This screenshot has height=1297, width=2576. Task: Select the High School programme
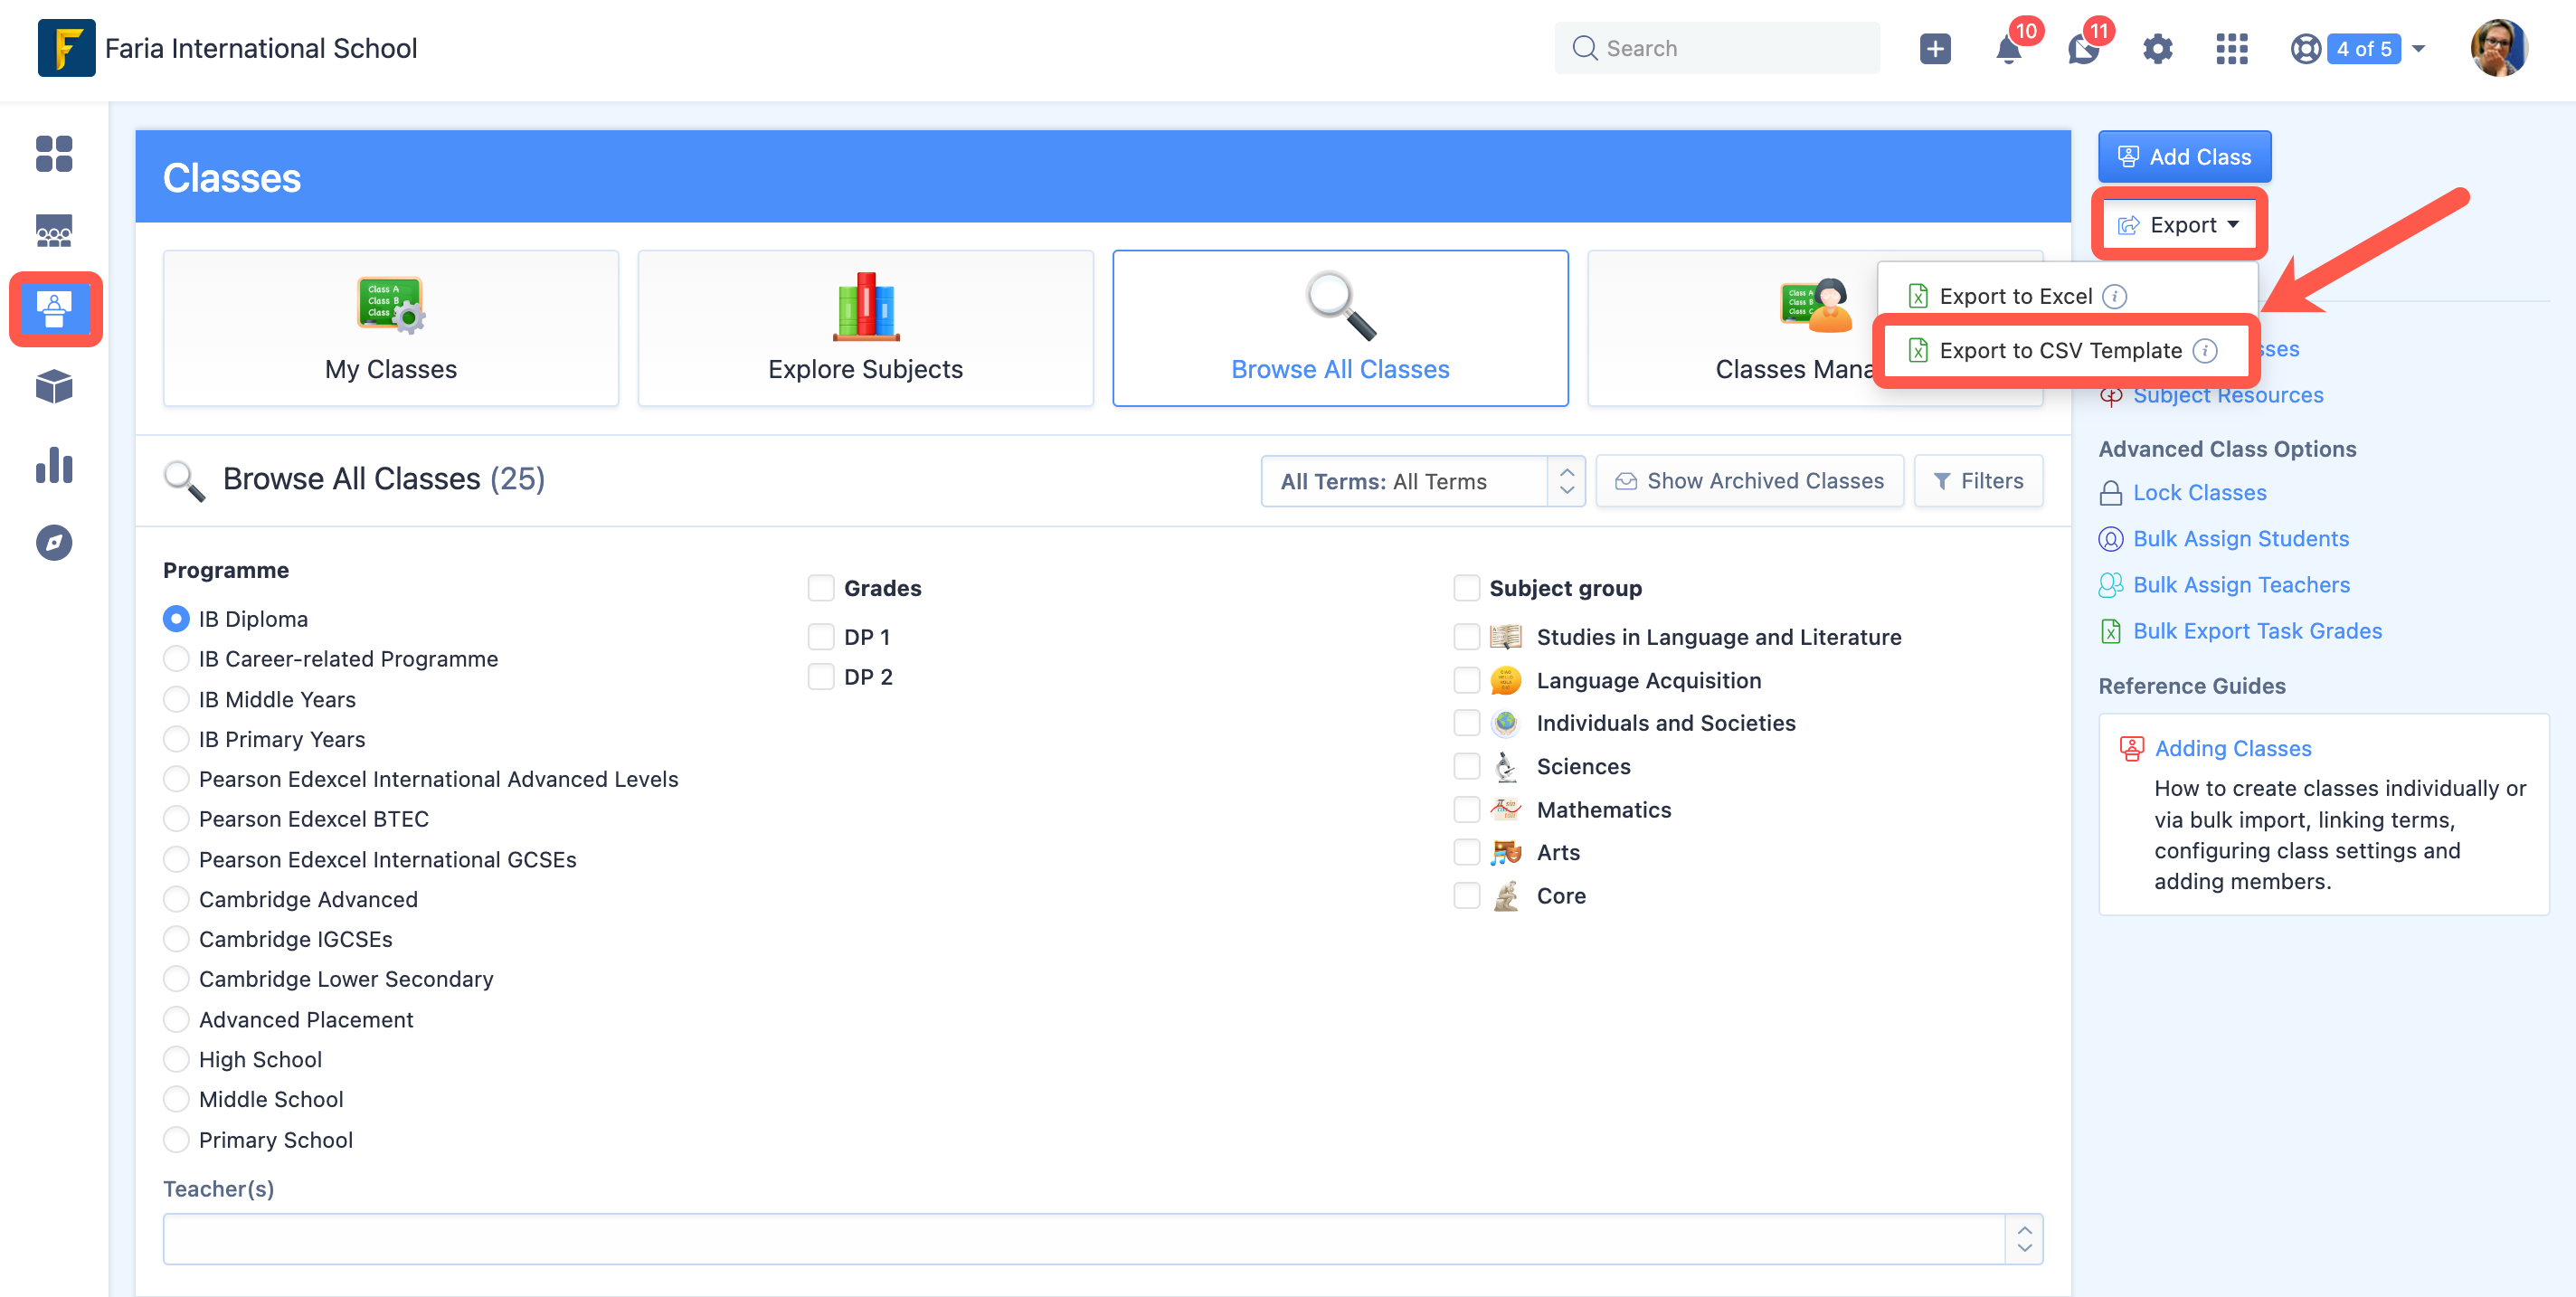point(176,1059)
